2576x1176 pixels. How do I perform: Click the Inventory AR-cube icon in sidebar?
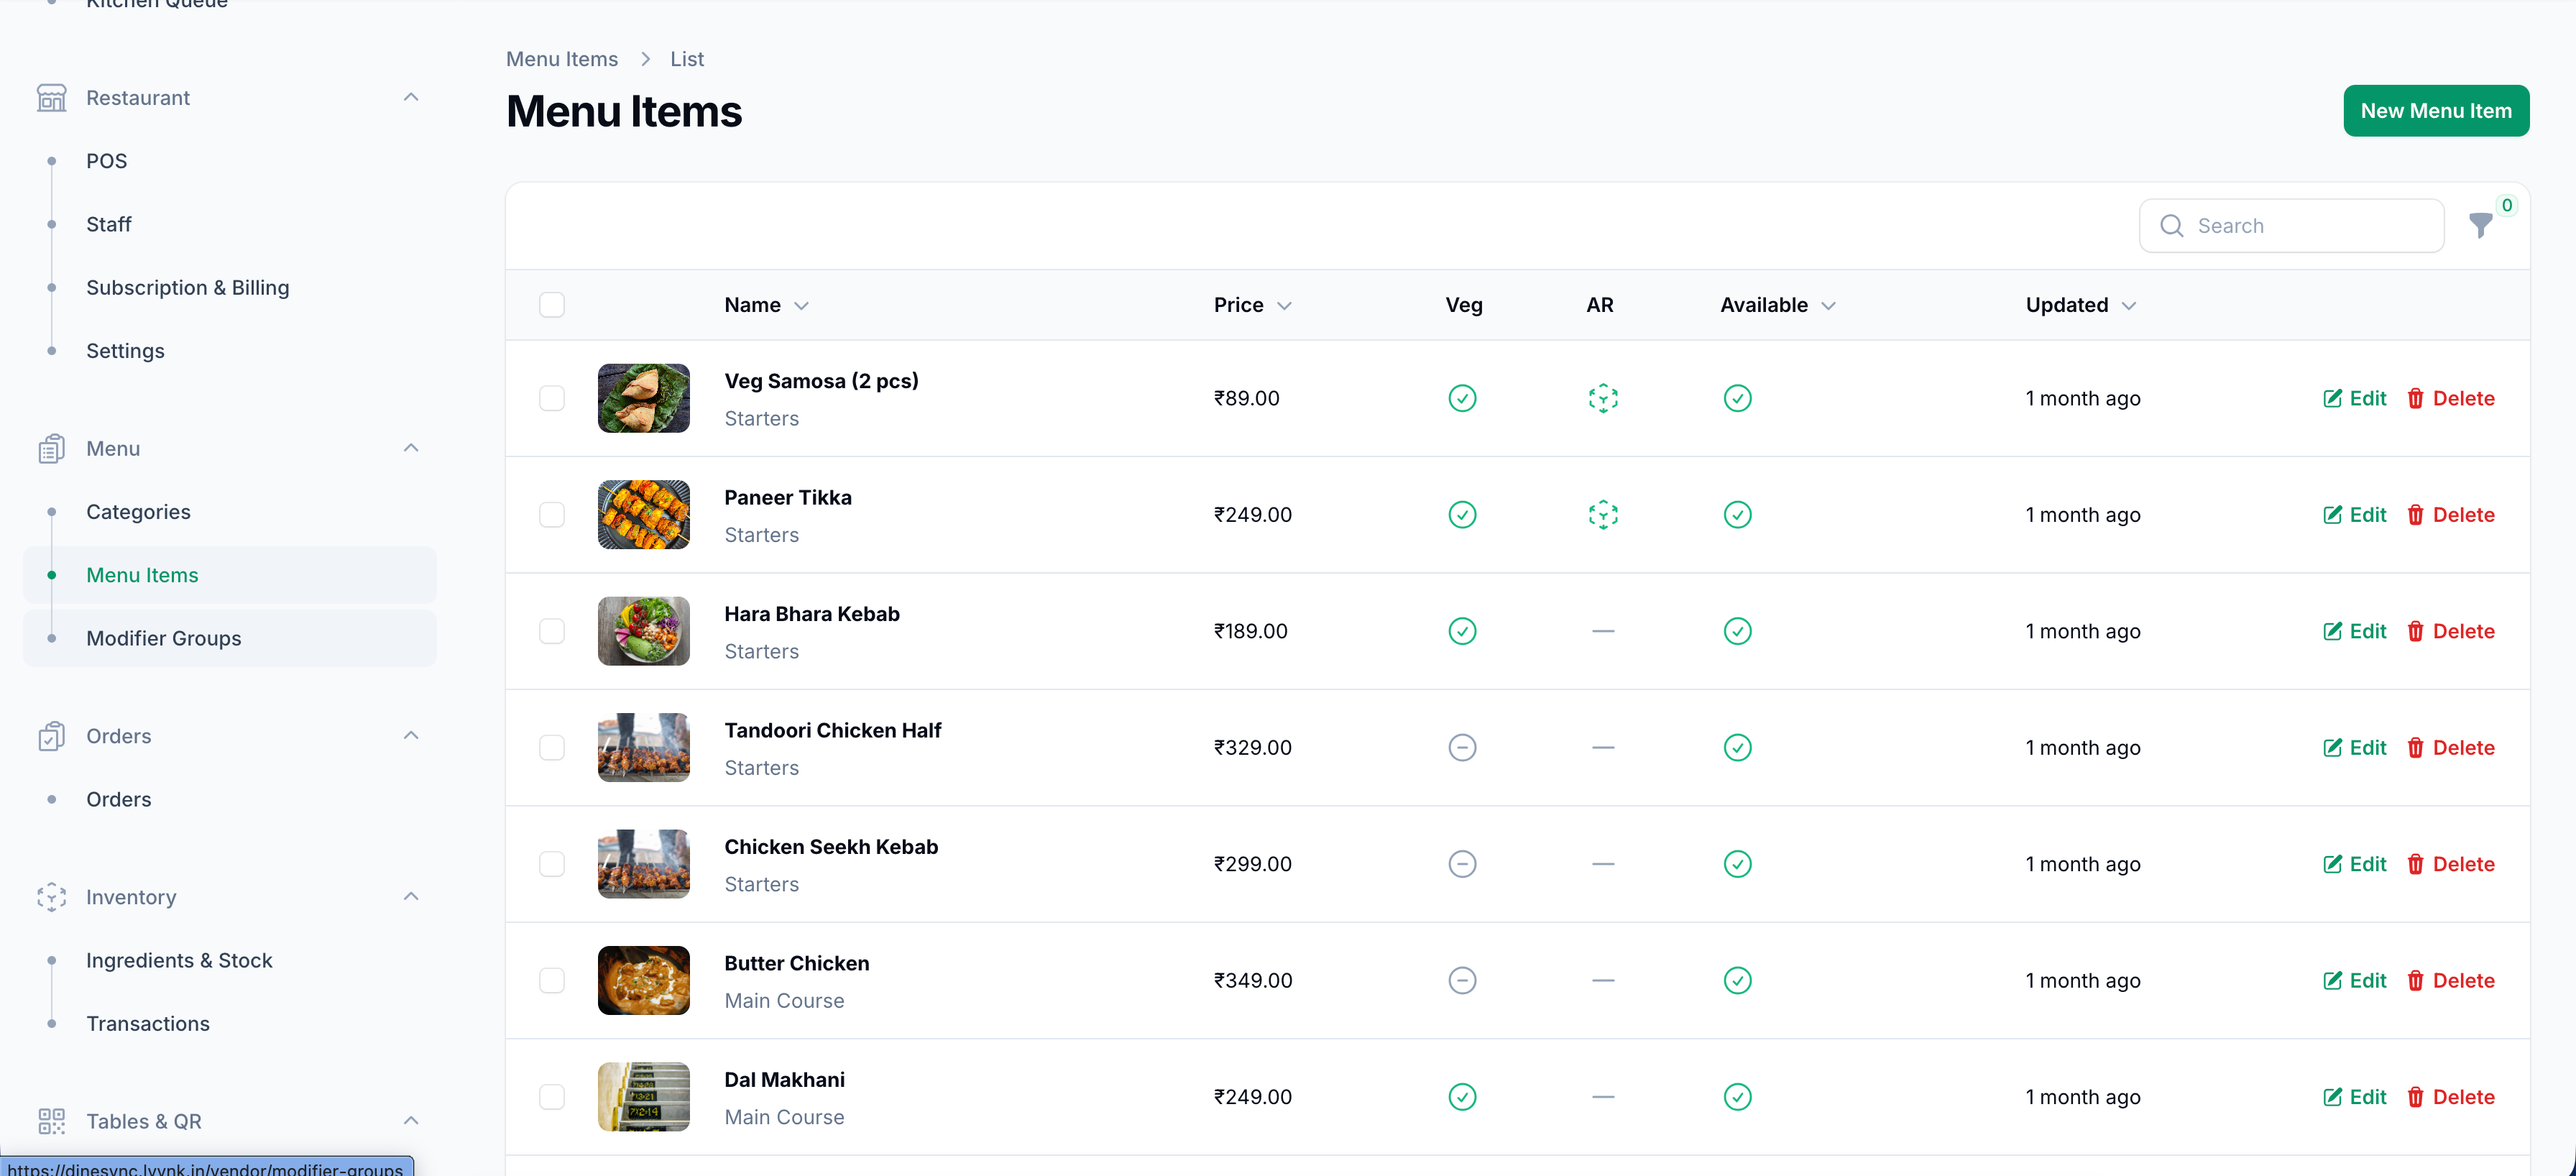pyautogui.click(x=51, y=897)
